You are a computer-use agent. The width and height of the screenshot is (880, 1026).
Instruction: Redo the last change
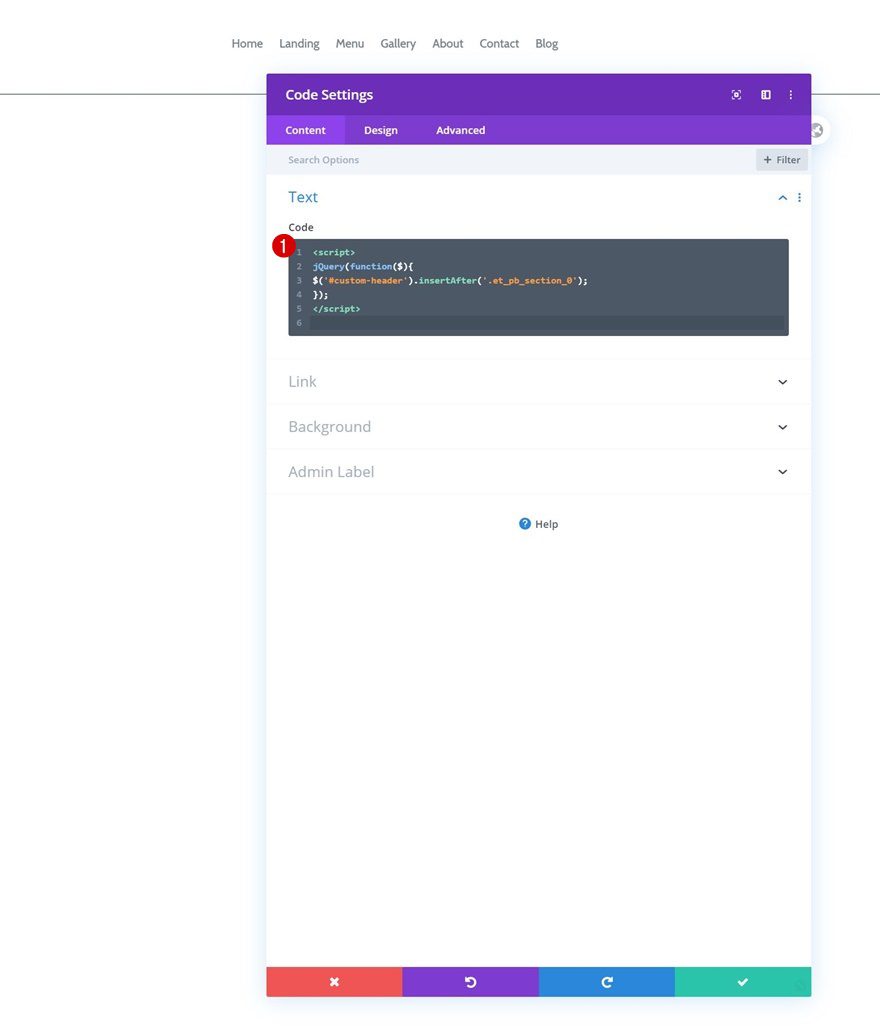coord(606,981)
